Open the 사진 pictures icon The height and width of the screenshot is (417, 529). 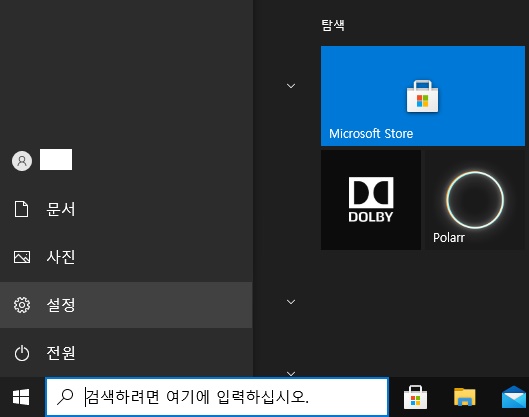(x=22, y=257)
